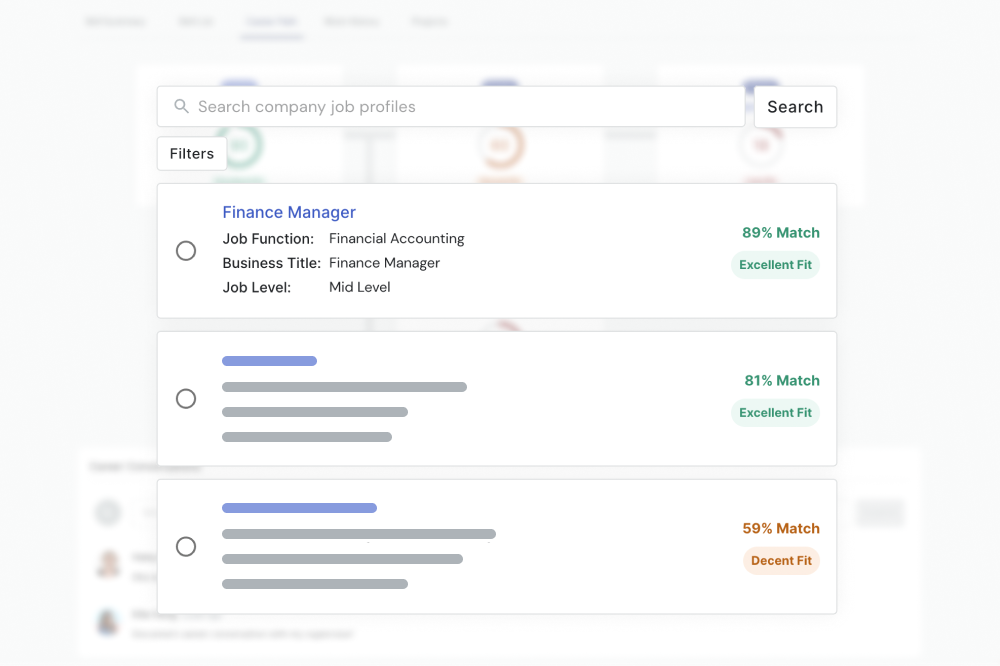Screen dimensions: 1000x666
Task: Click the Mid Level job level text
Action: 359,286
